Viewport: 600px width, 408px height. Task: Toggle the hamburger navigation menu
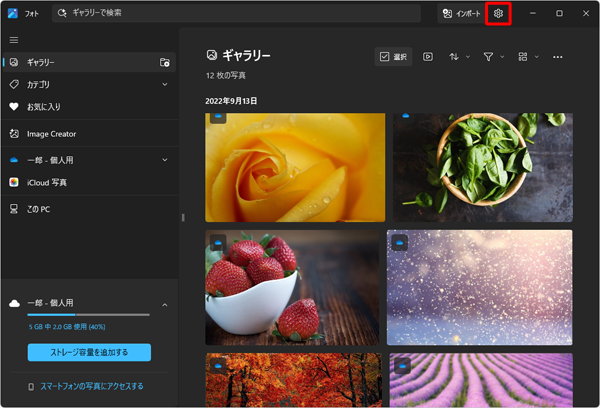coord(14,40)
